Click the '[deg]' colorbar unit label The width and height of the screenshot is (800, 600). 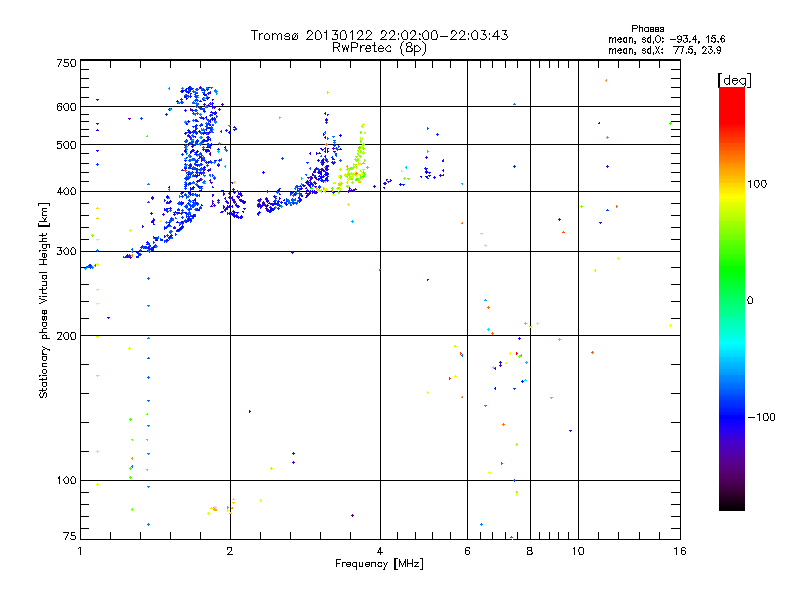tap(734, 80)
